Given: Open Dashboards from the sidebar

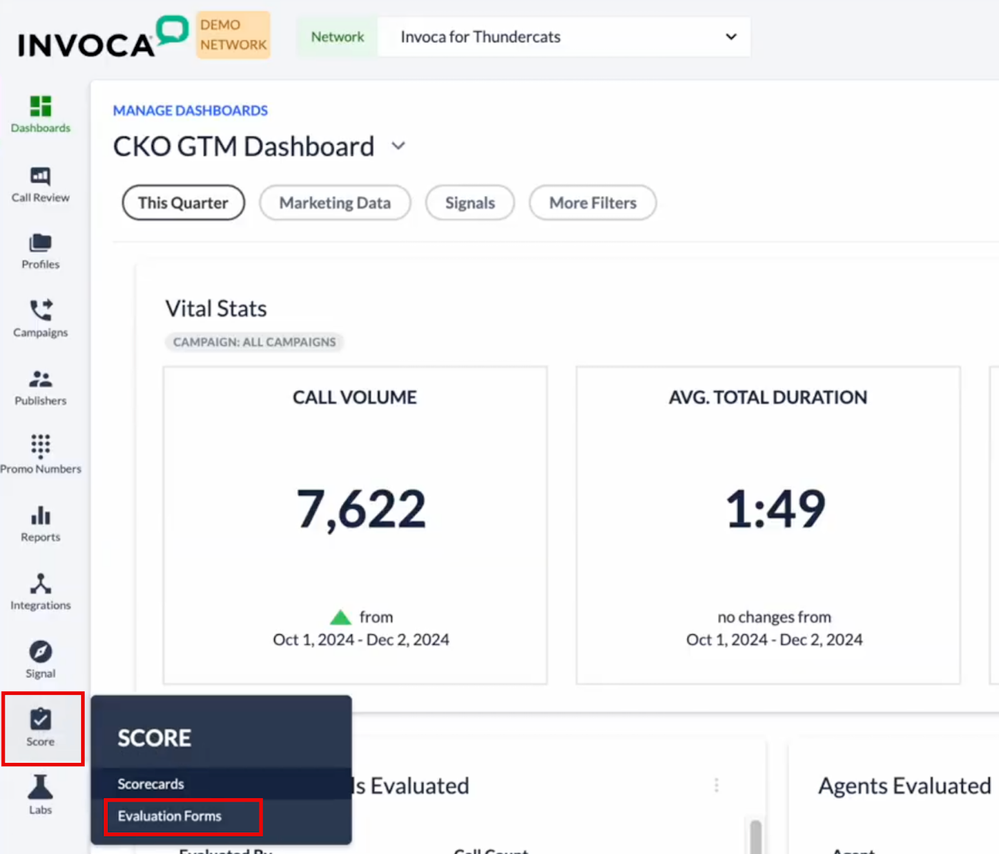Looking at the screenshot, I should 41,114.
